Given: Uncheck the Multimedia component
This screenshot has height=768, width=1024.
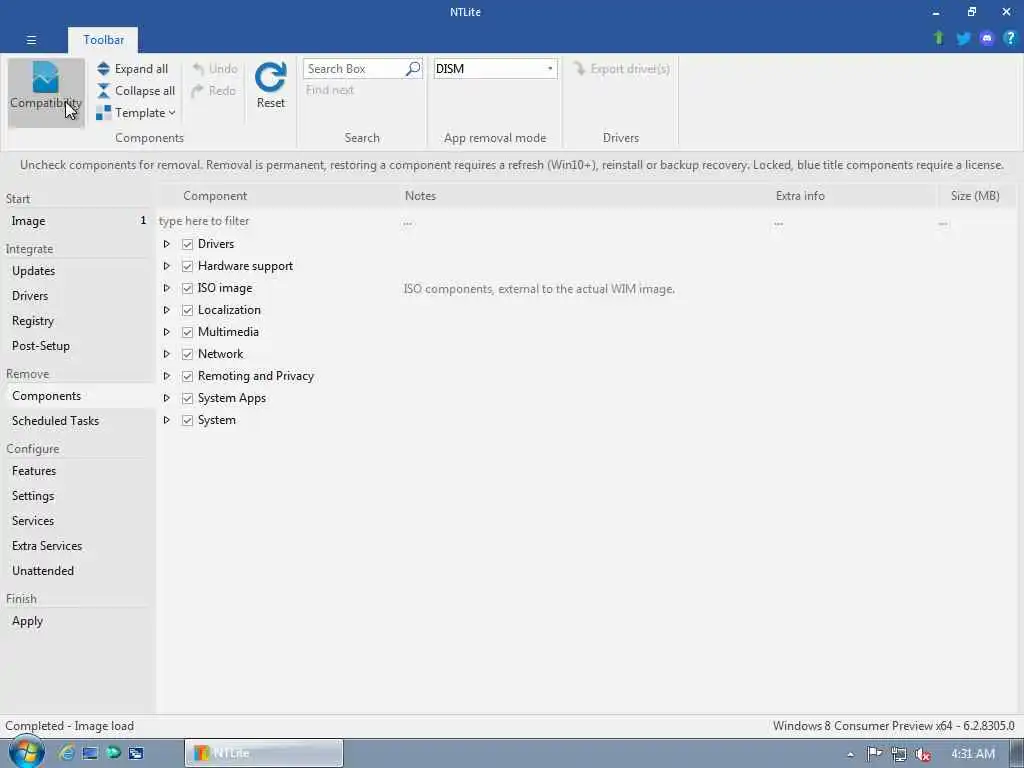Looking at the screenshot, I should pos(187,332).
